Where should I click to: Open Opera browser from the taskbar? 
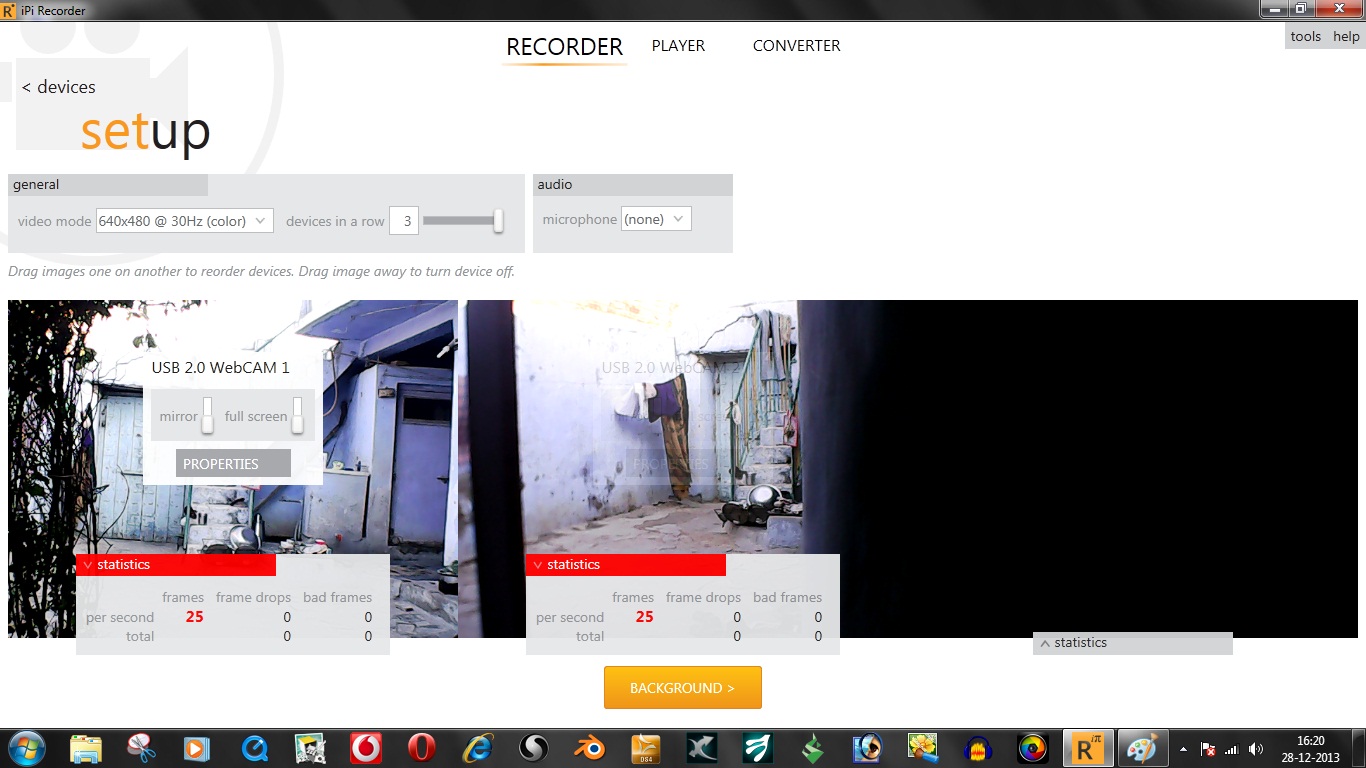[422, 748]
